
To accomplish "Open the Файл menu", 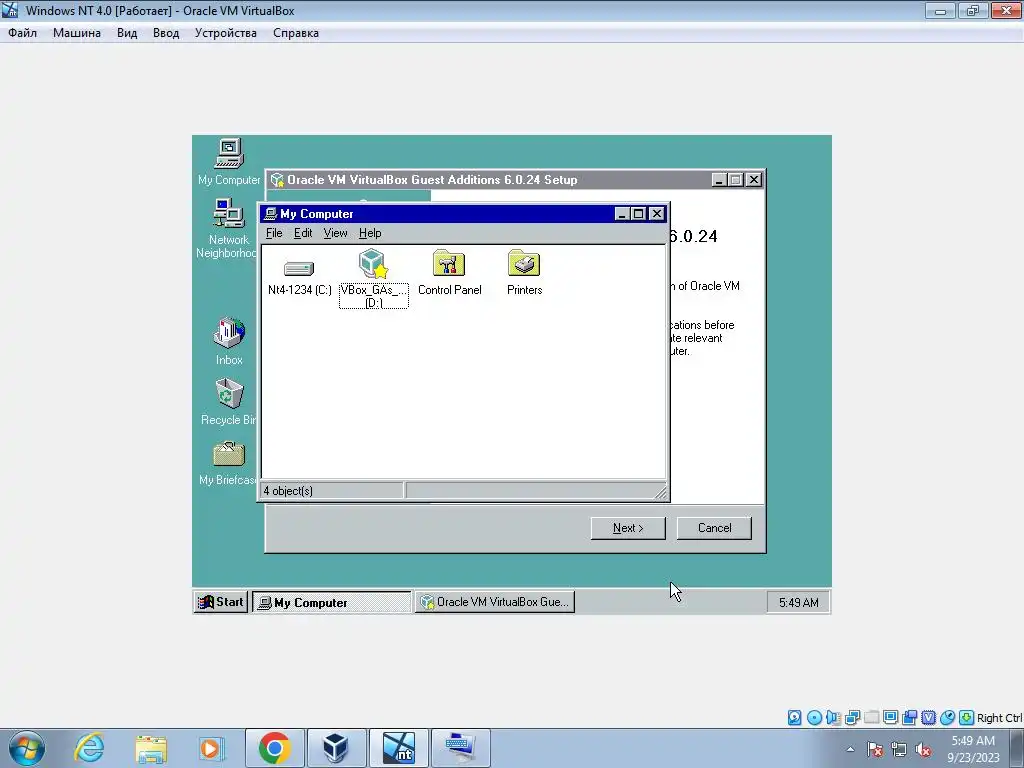I will [22, 33].
